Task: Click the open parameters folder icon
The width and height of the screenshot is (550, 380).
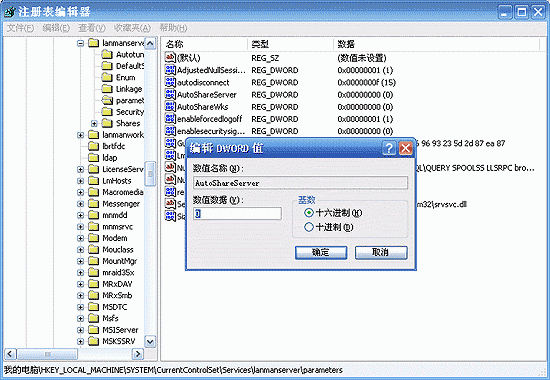Action: click(x=107, y=100)
